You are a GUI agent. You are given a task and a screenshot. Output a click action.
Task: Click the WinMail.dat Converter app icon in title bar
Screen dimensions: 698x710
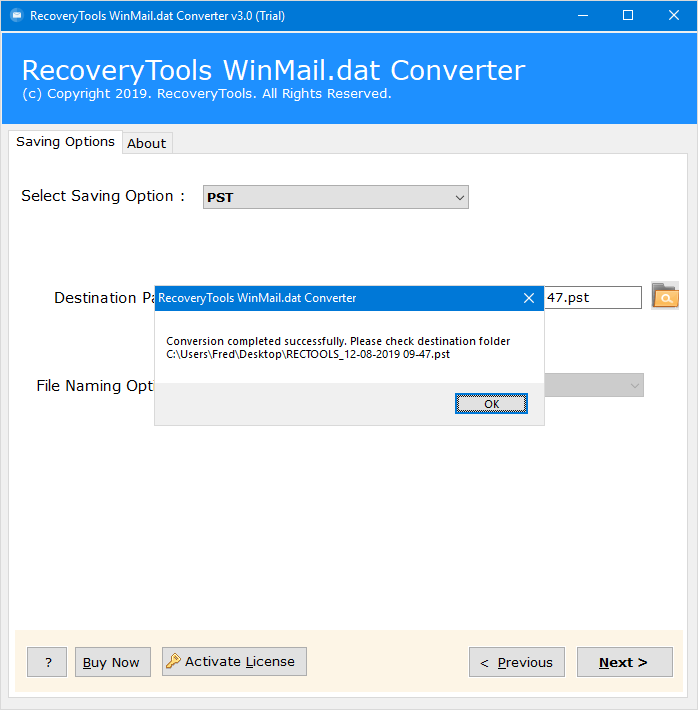16,16
